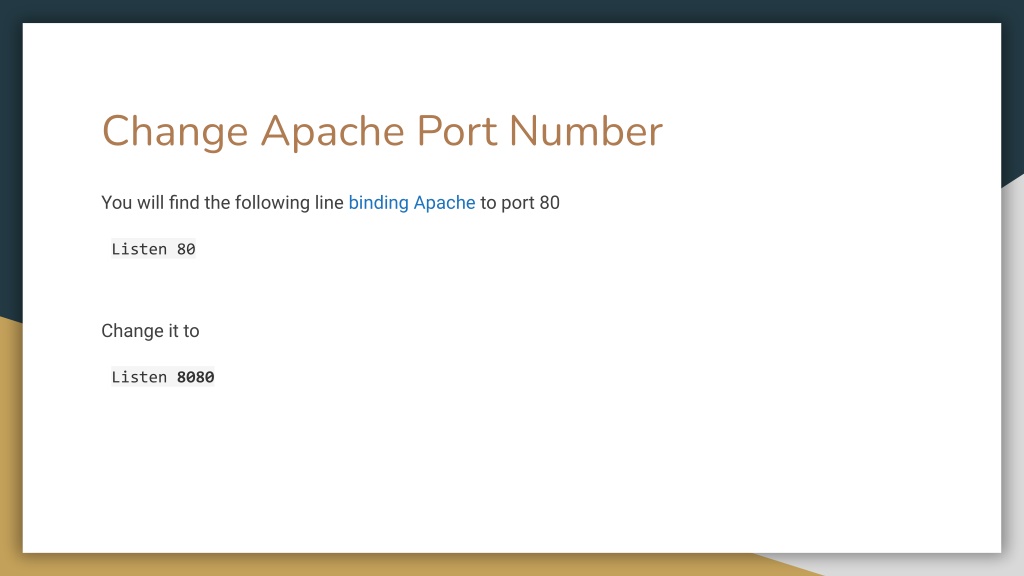
Task: Click the "Listen 8080" code snippet
Action: coord(162,377)
